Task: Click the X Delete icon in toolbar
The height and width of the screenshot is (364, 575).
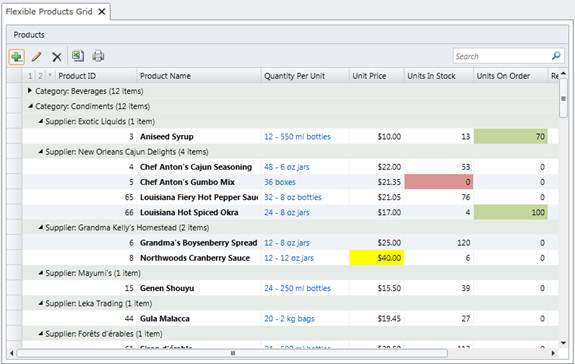Action: (57, 57)
